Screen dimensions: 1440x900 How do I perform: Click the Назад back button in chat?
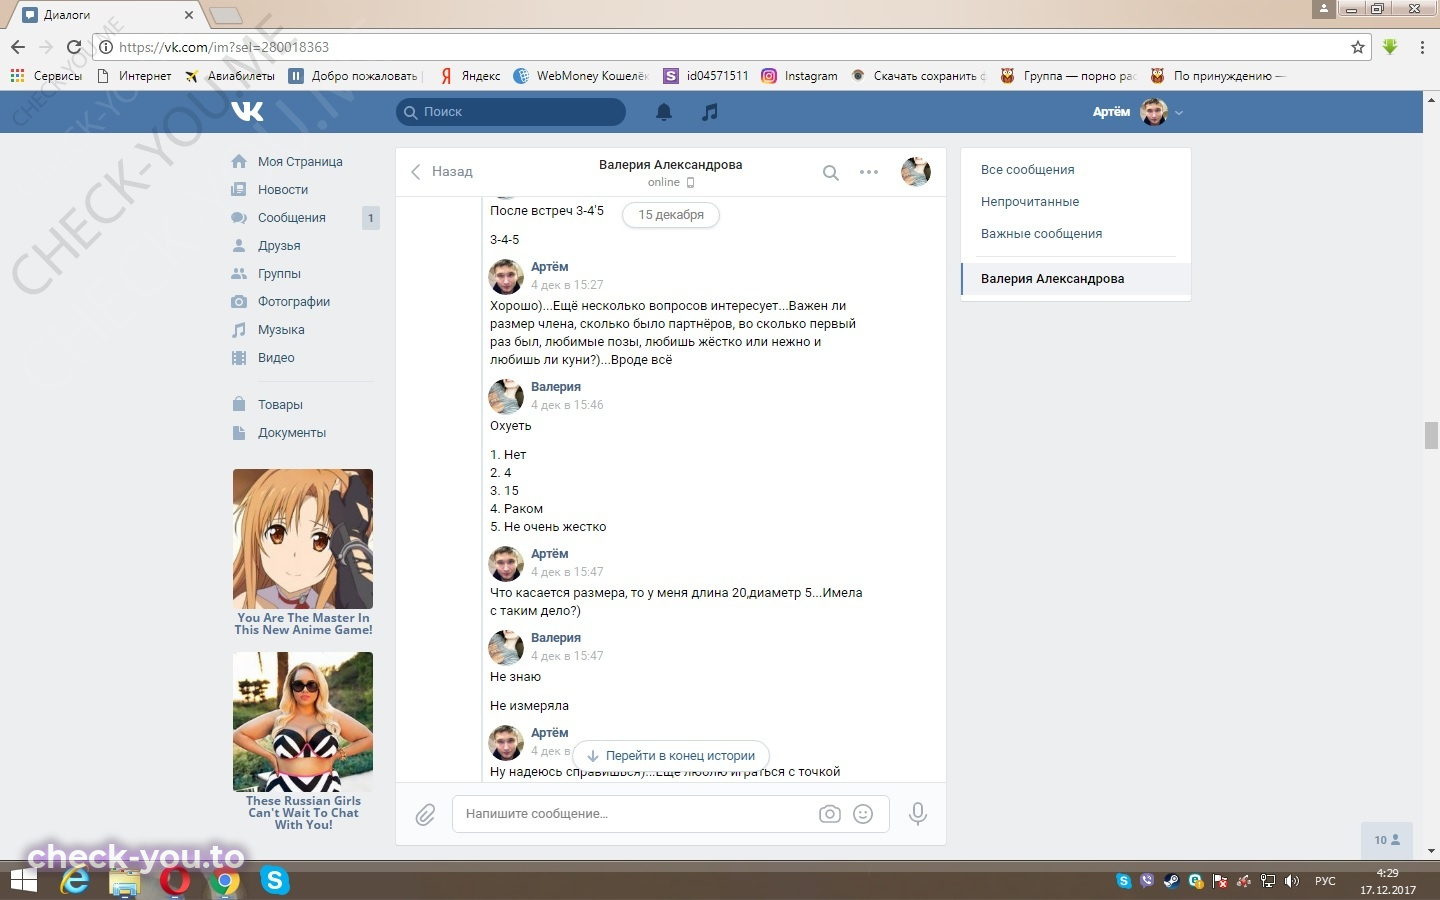[441, 172]
